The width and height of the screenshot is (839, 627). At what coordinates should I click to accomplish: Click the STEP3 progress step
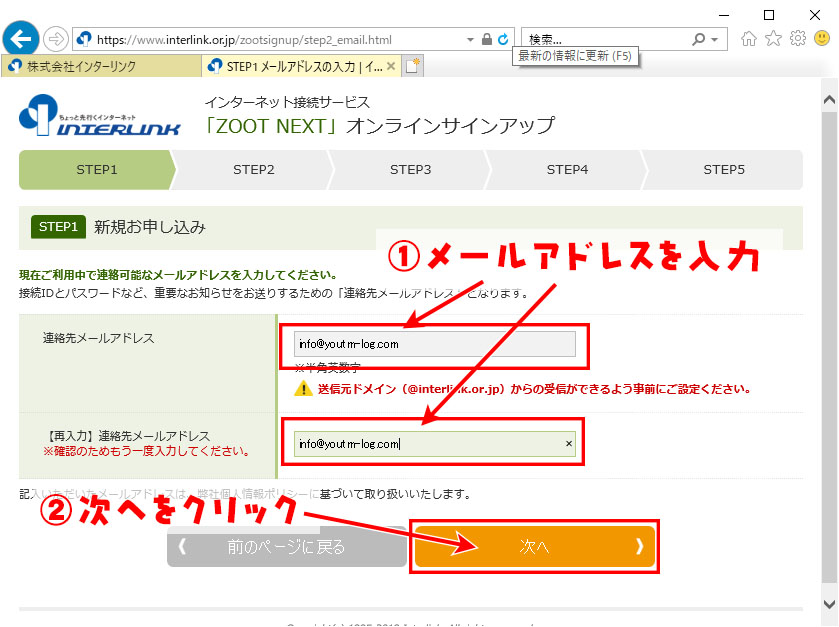410,170
